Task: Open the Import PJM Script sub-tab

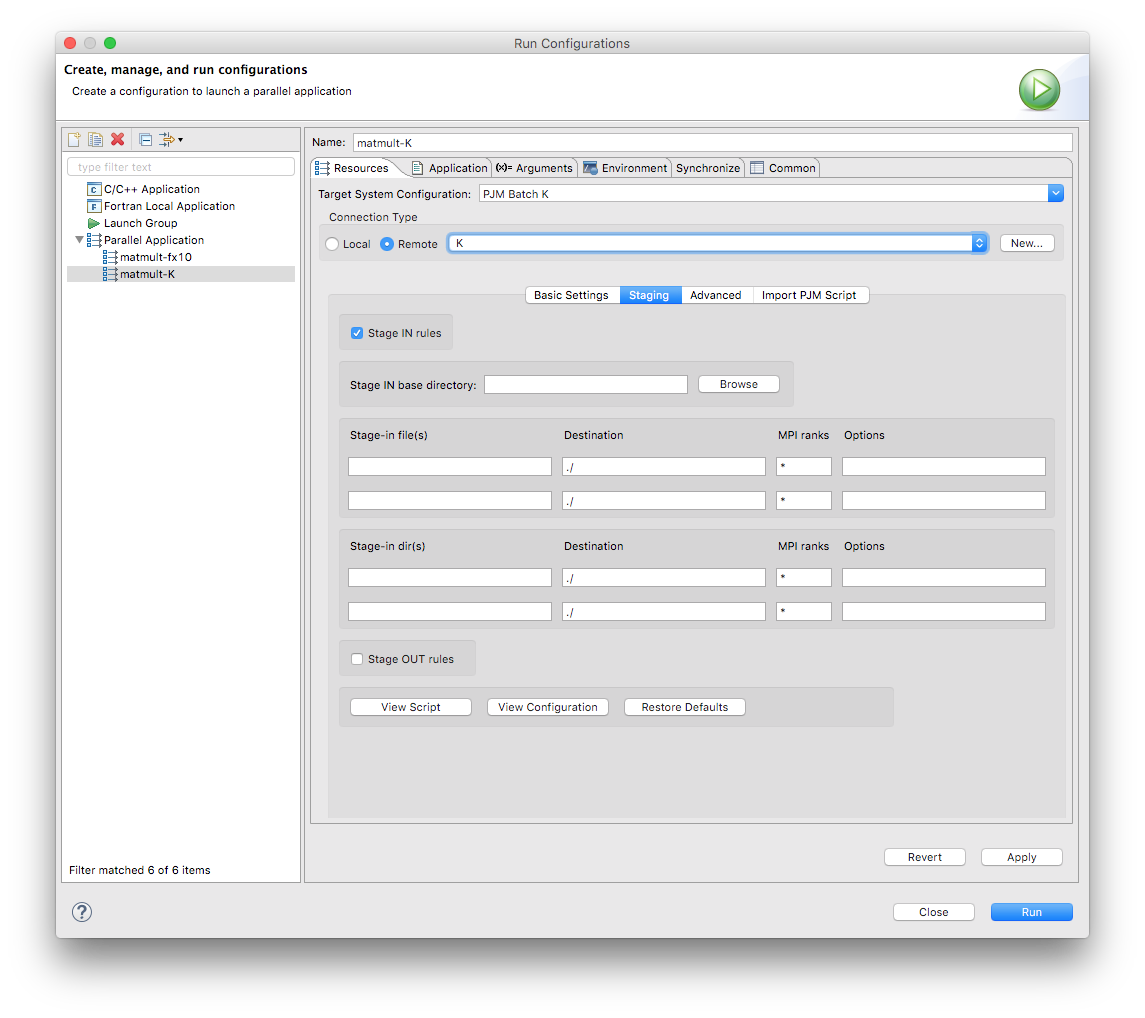Action: pos(810,295)
